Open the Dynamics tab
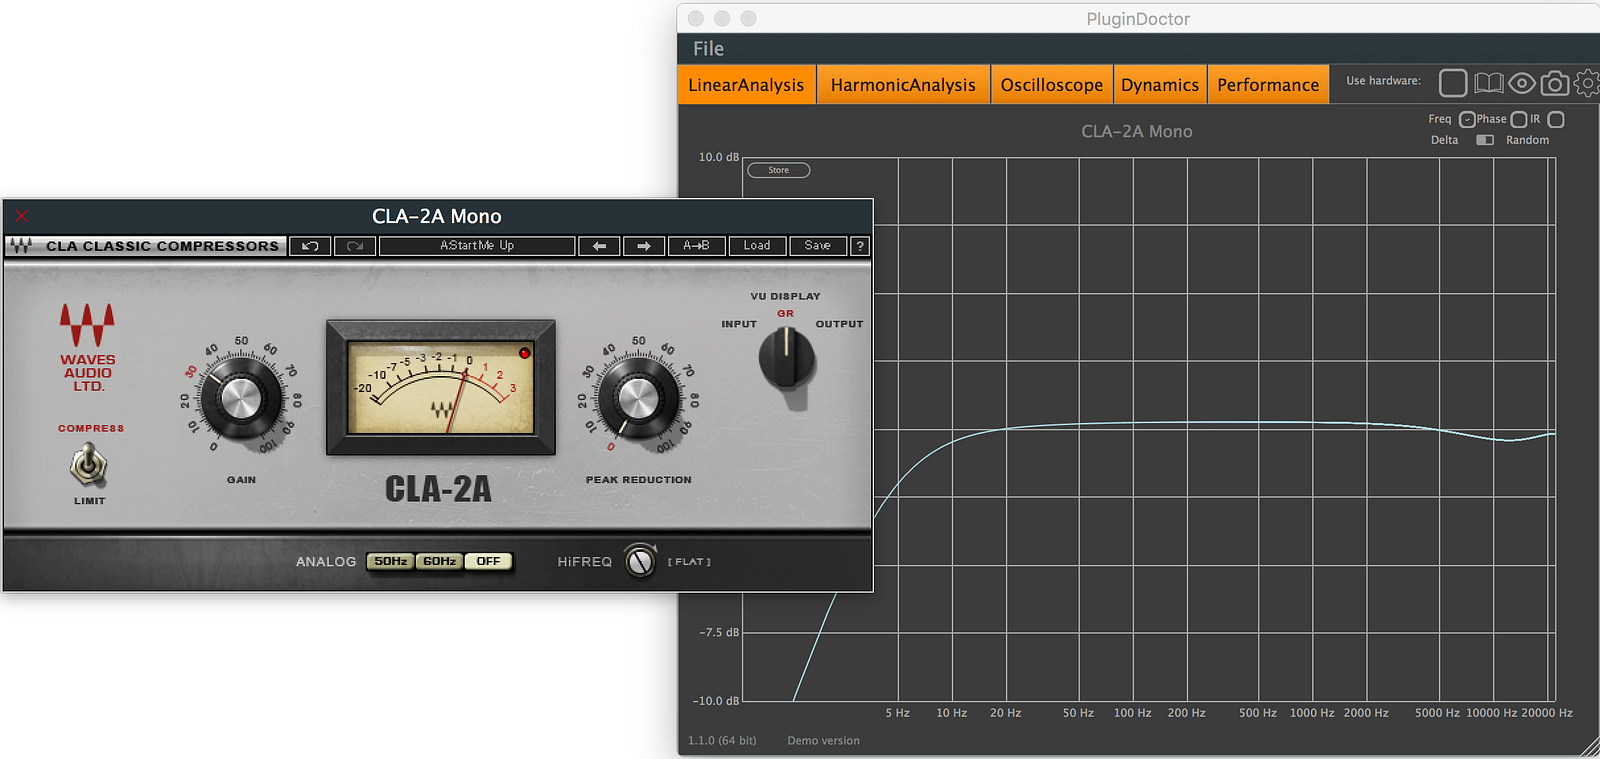The image size is (1600, 759). tap(1160, 85)
